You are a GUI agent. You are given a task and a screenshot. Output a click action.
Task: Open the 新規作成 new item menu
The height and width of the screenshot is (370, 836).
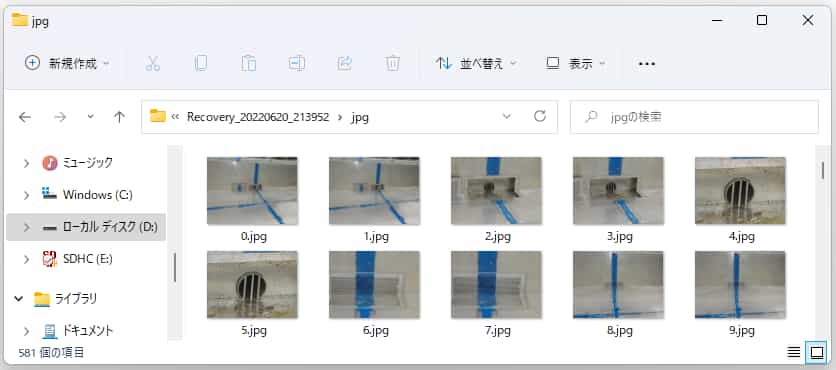(x=67, y=64)
